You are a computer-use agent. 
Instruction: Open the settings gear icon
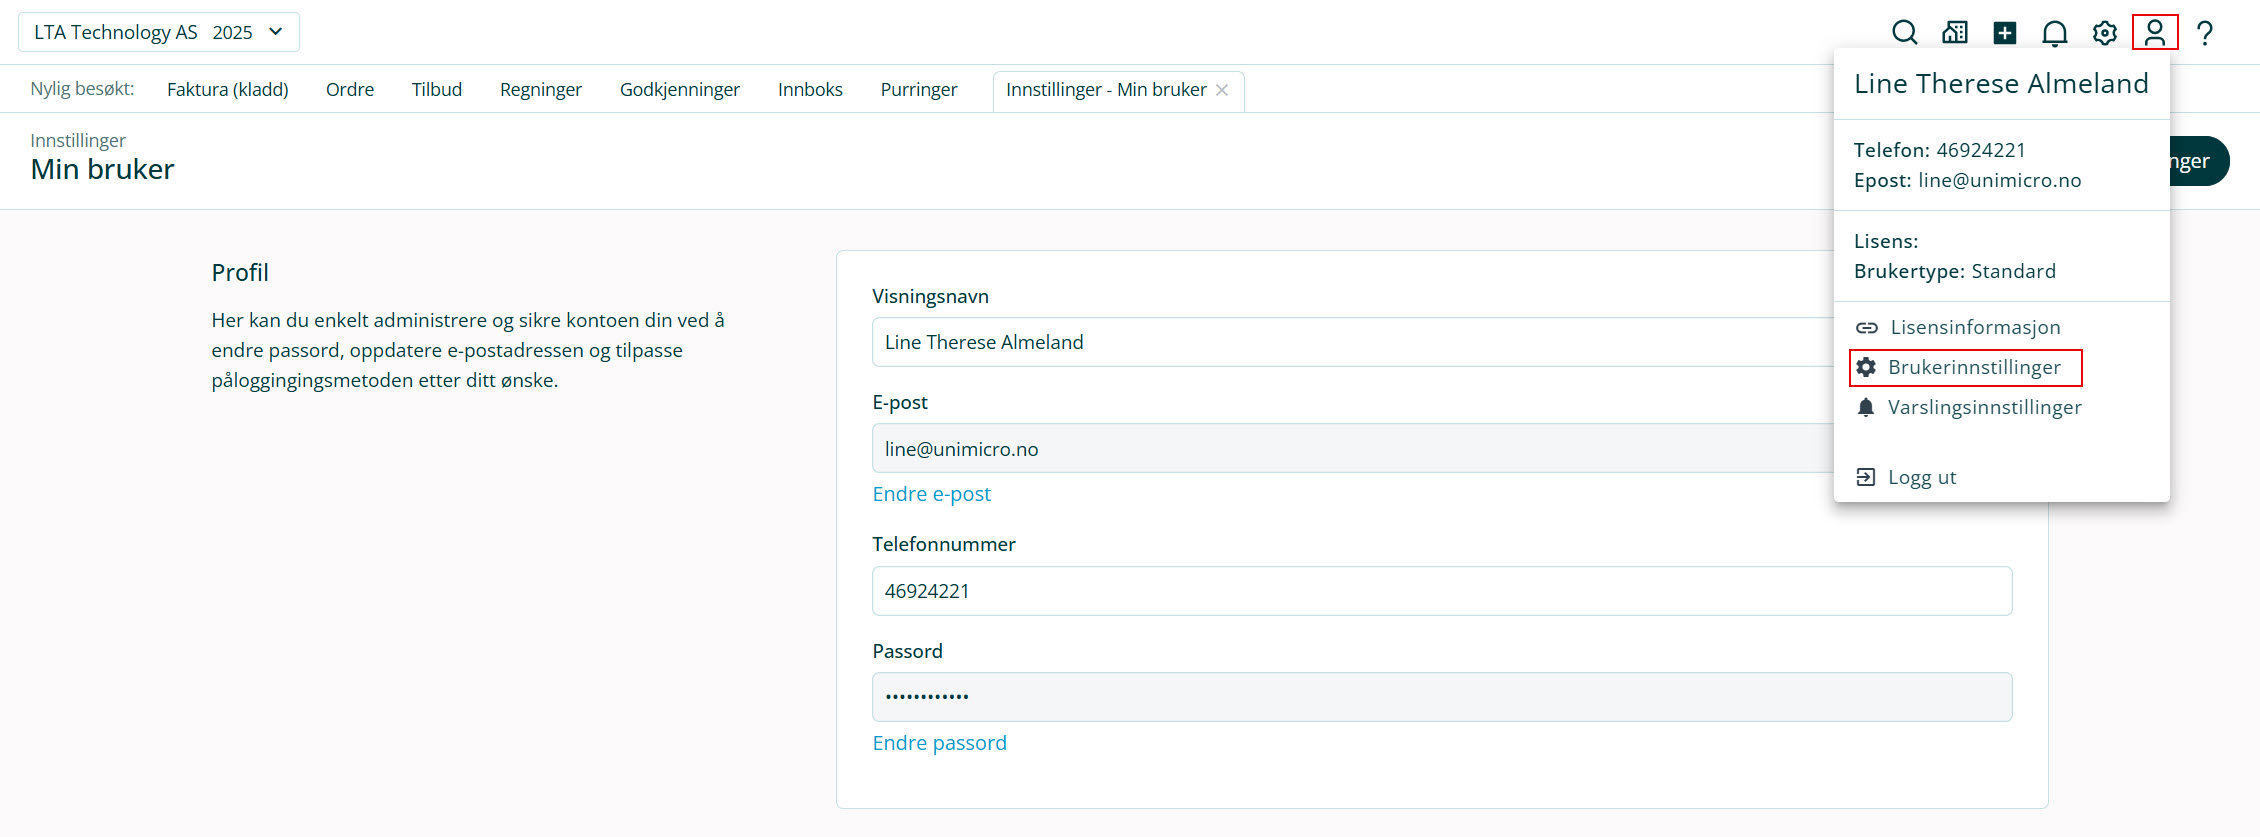pos(2104,33)
